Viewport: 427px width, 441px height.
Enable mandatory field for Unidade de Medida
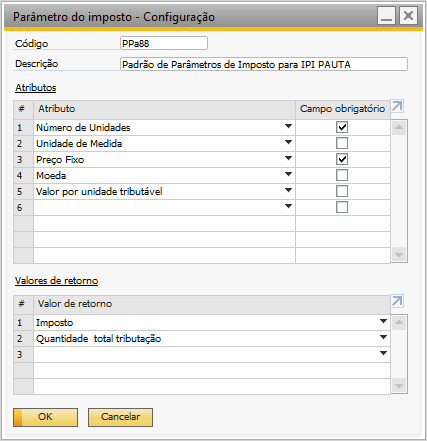[342, 143]
